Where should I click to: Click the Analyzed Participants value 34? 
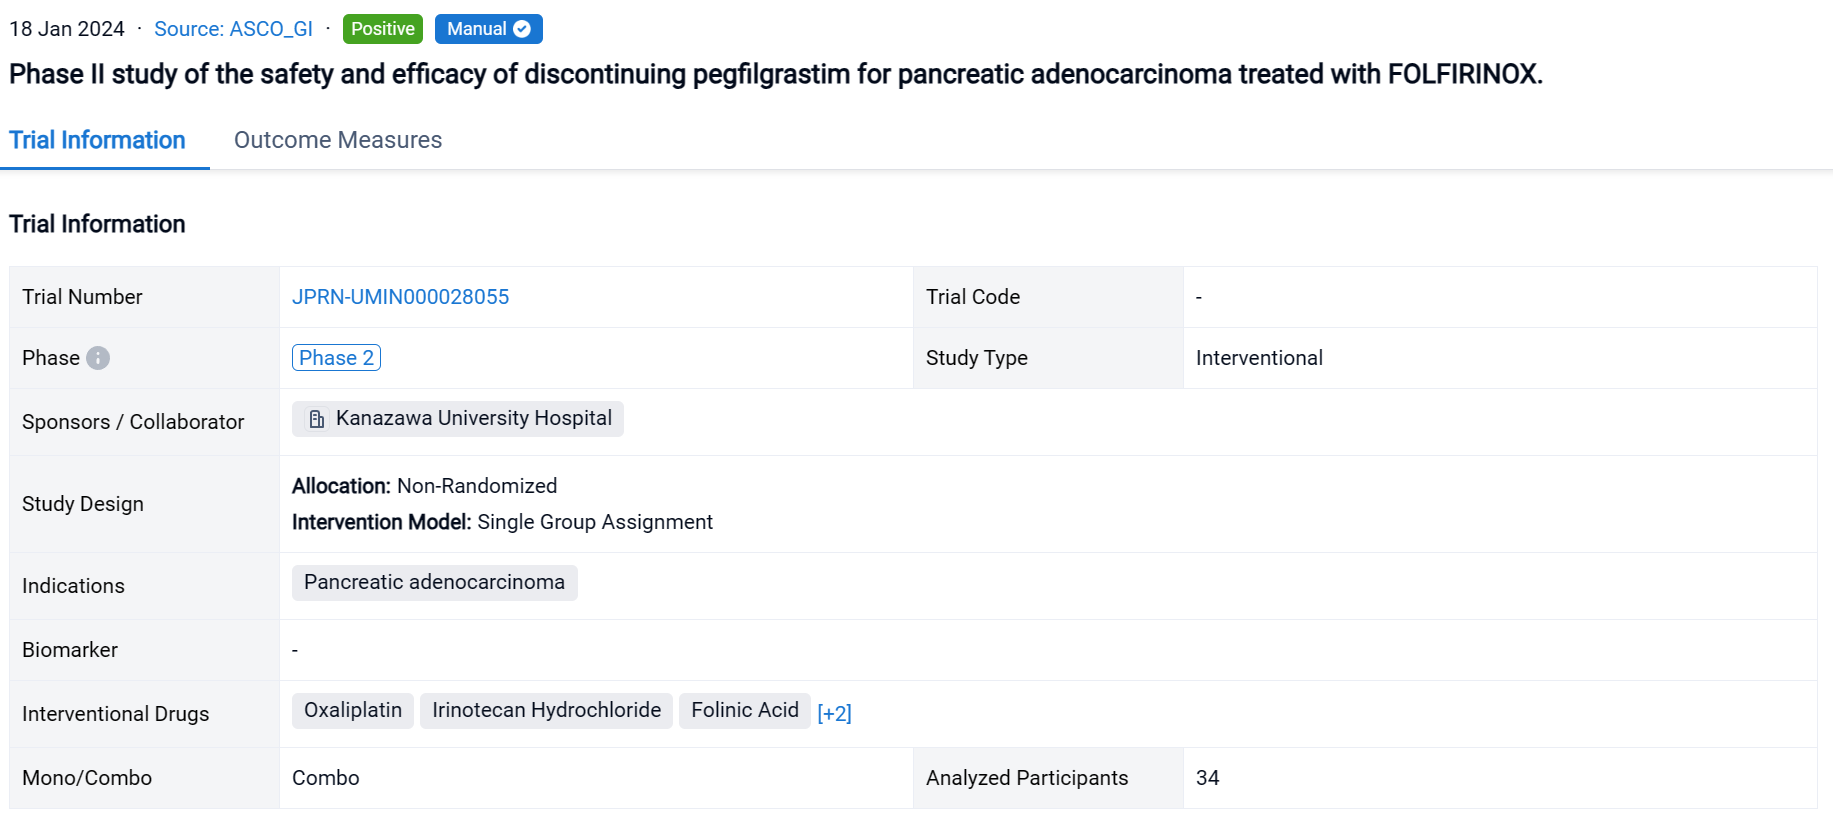tap(1207, 778)
